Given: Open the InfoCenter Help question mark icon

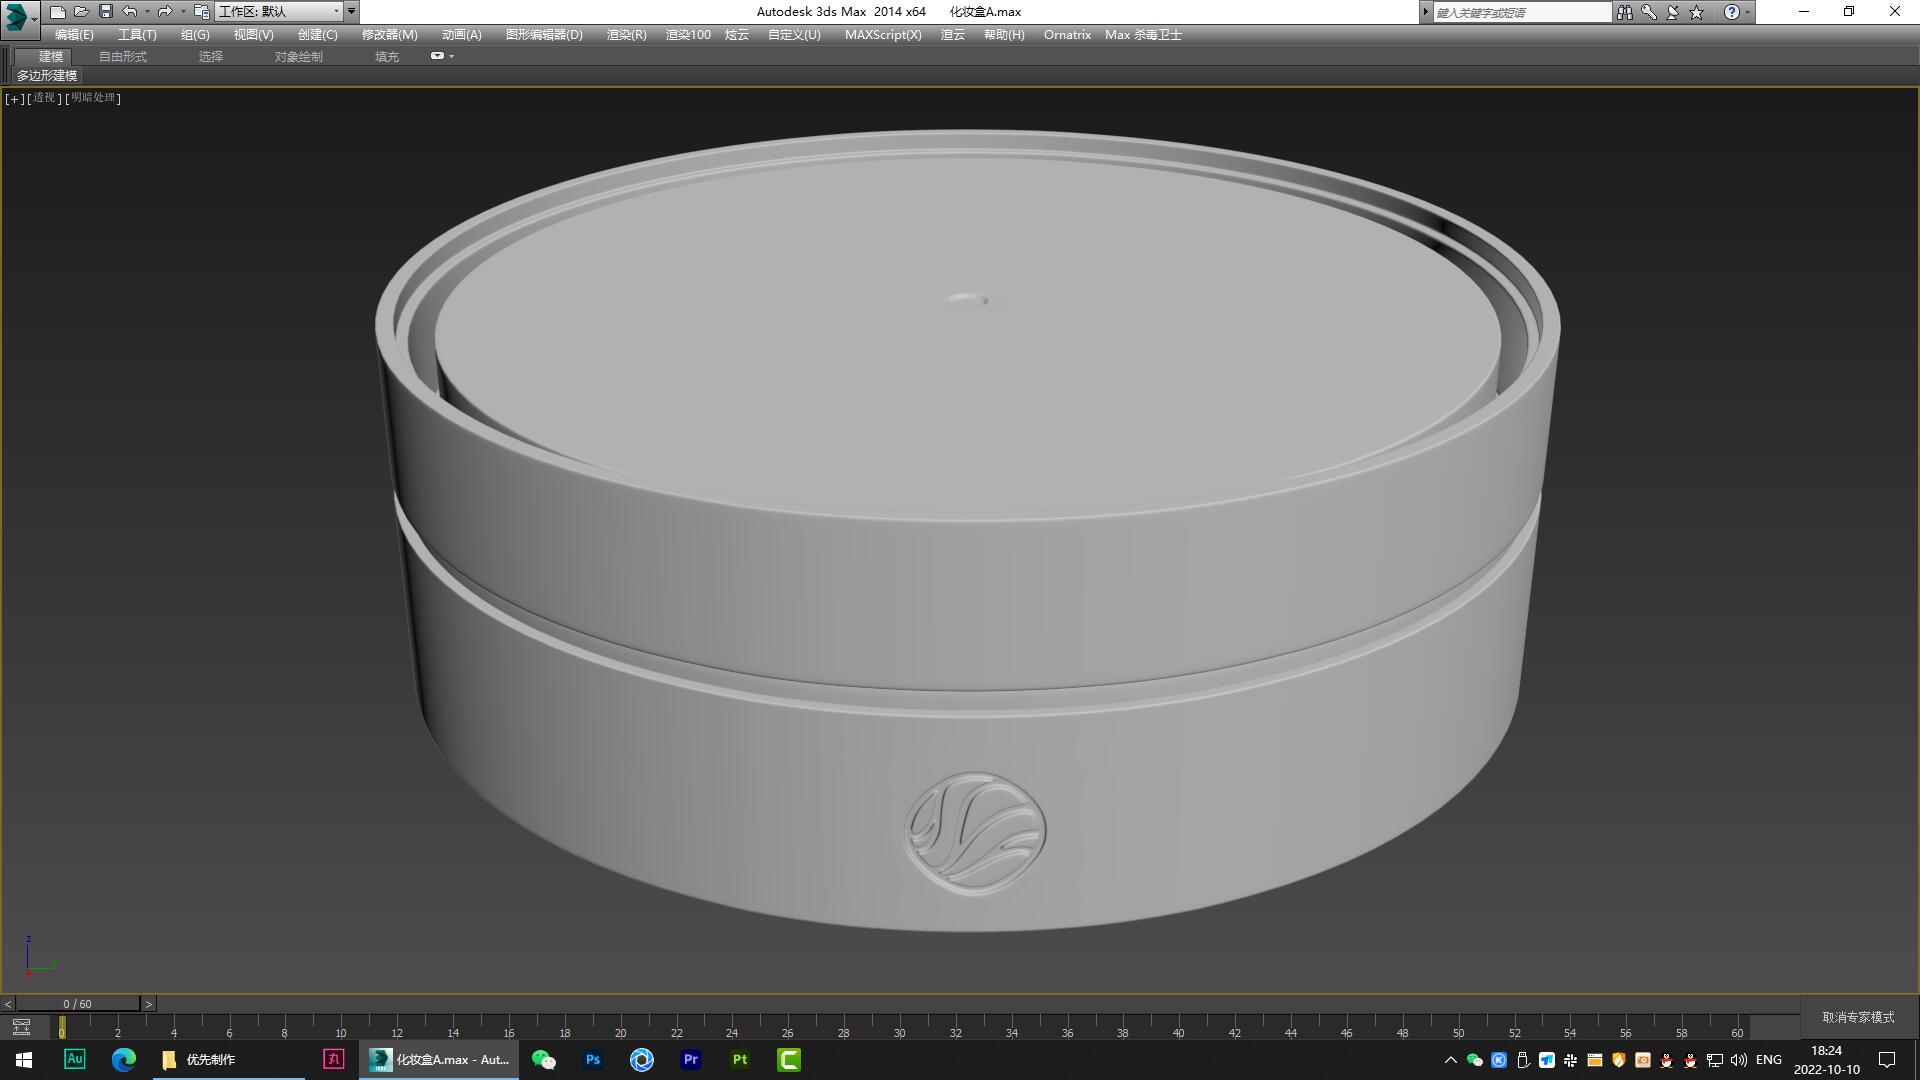Looking at the screenshot, I should [x=1733, y=12].
